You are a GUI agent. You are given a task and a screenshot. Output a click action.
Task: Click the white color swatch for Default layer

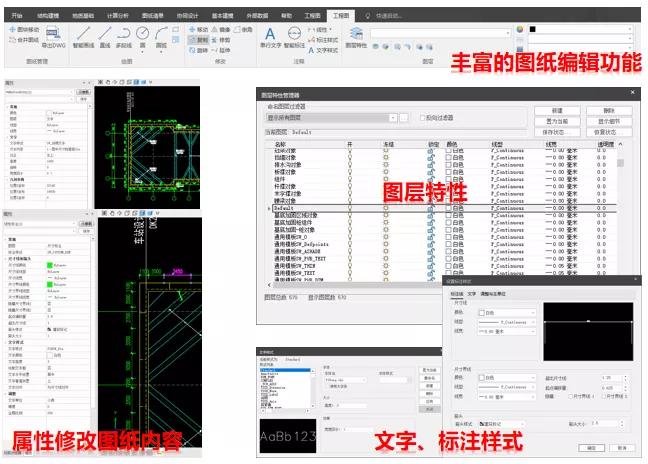tap(448, 208)
